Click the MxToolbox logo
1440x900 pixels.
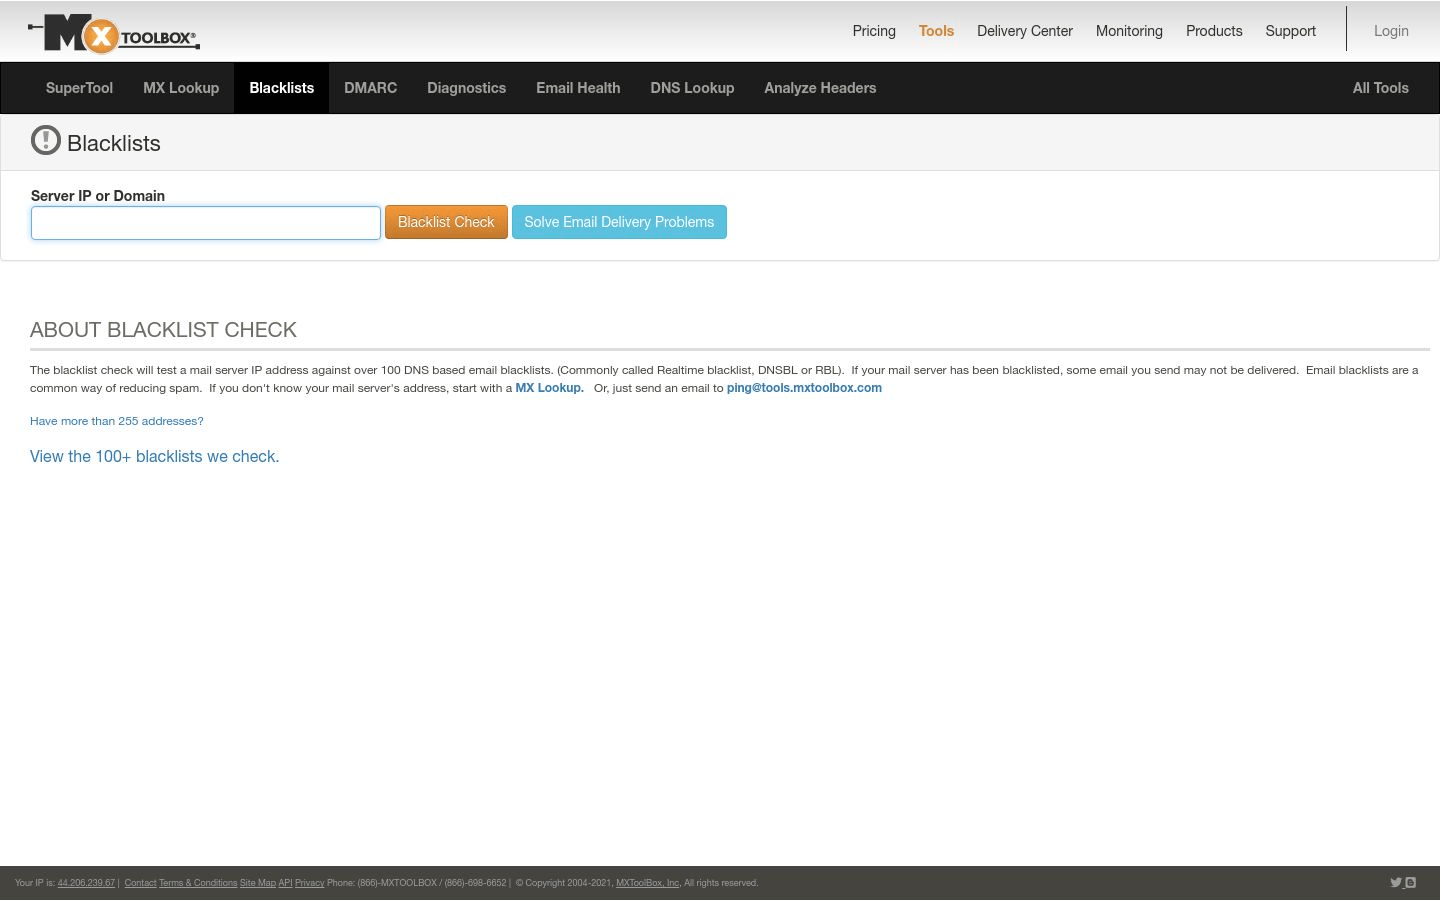pyautogui.click(x=114, y=34)
